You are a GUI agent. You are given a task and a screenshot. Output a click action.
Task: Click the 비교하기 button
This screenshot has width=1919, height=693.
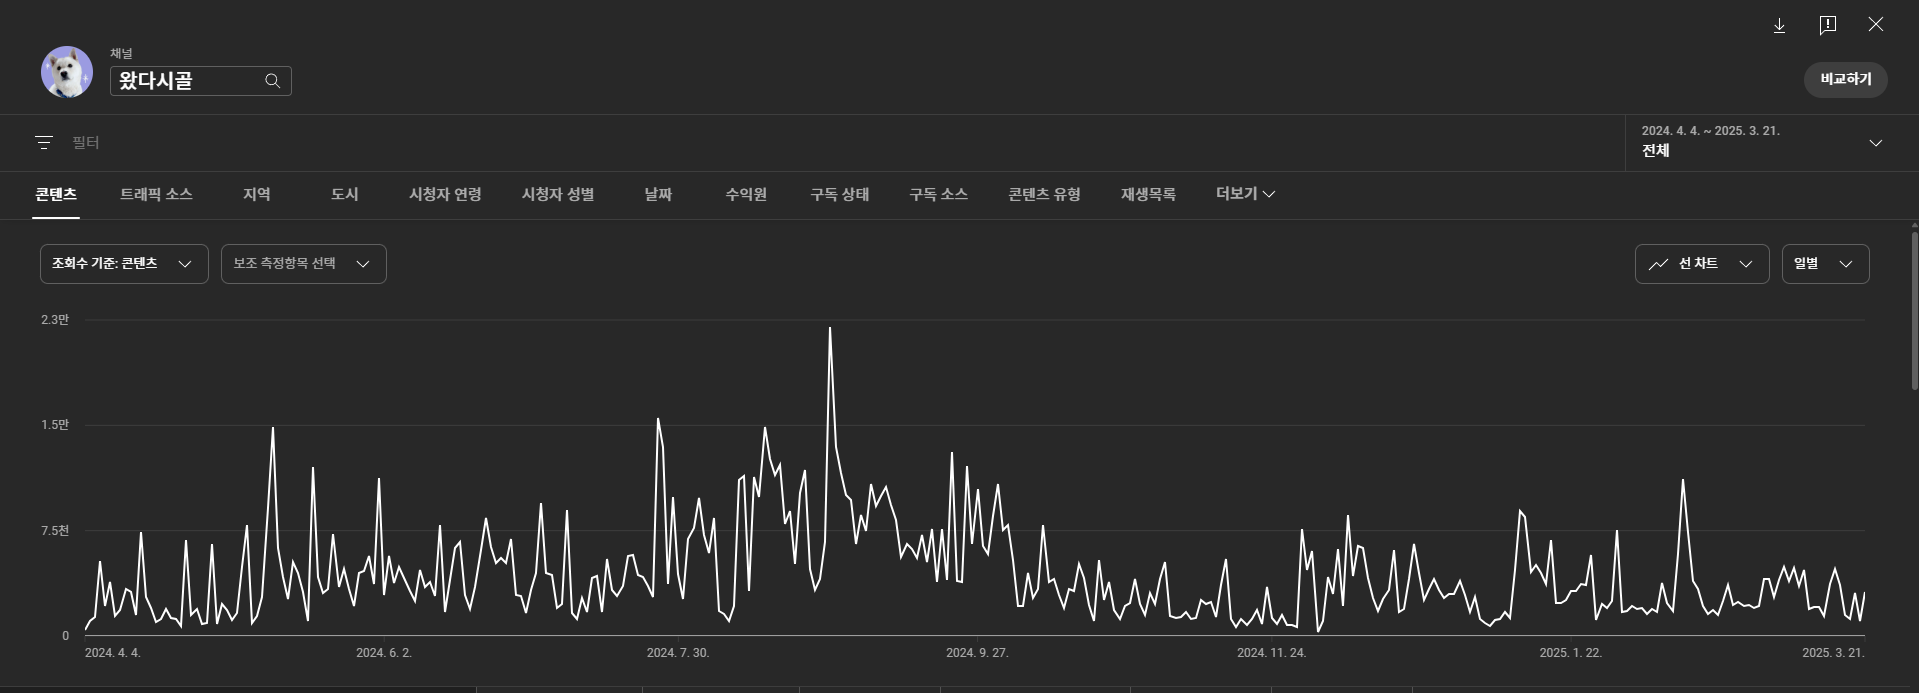point(1845,79)
